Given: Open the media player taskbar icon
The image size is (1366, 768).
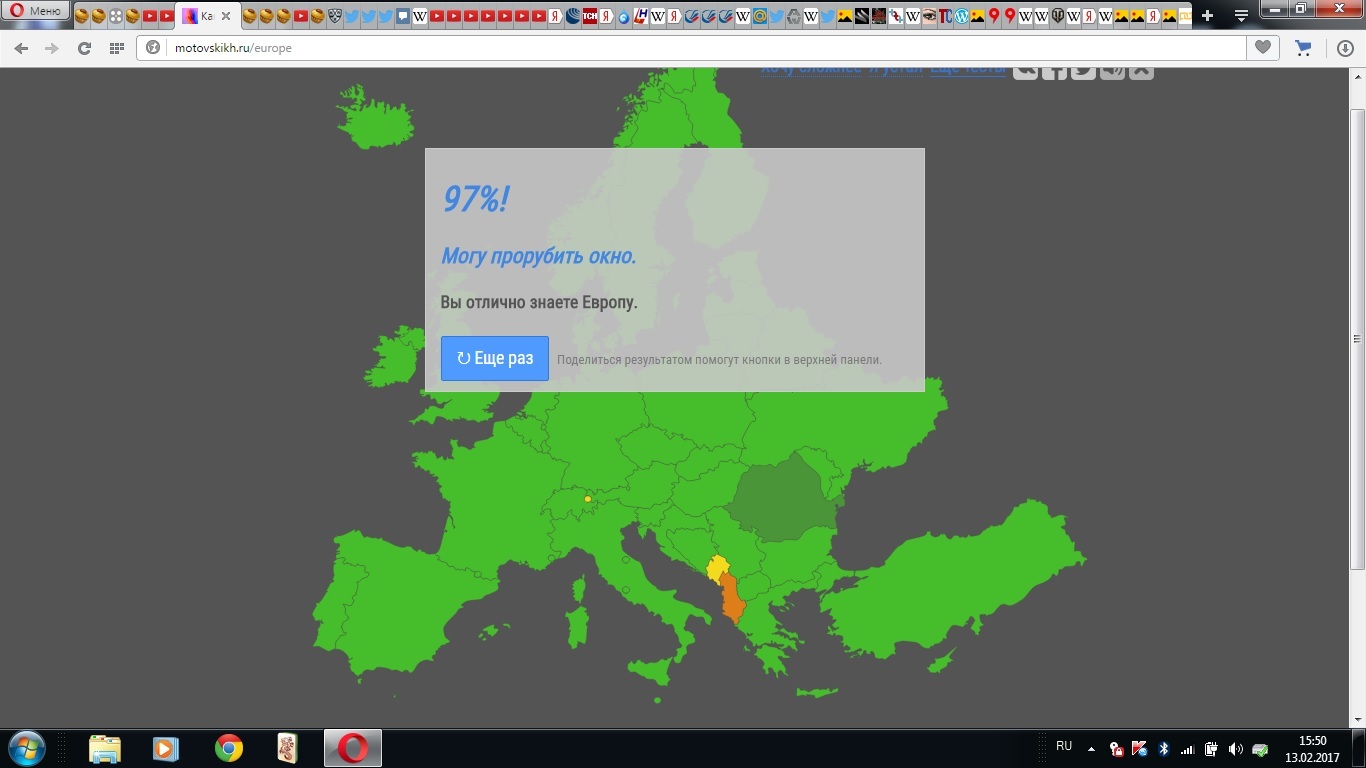Looking at the screenshot, I should [166, 748].
